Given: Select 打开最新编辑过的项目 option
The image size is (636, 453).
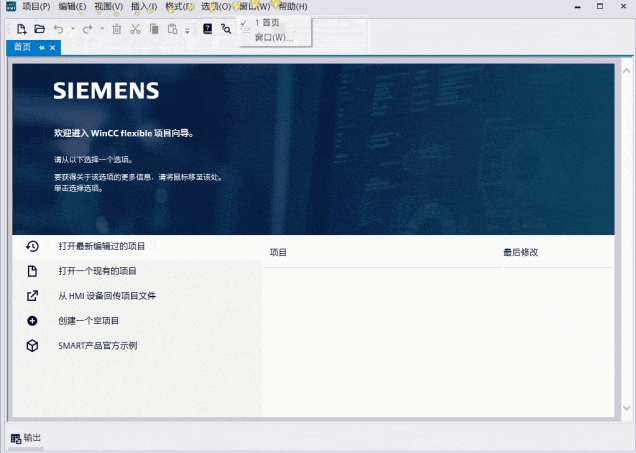Looking at the screenshot, I should pyautogui.click(x=101, y=246).
